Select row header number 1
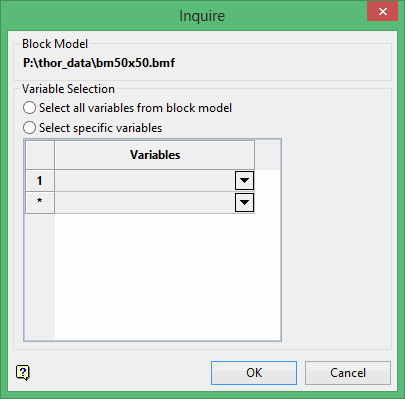Screen dimensions: 405x399 [x=40, y=181]
